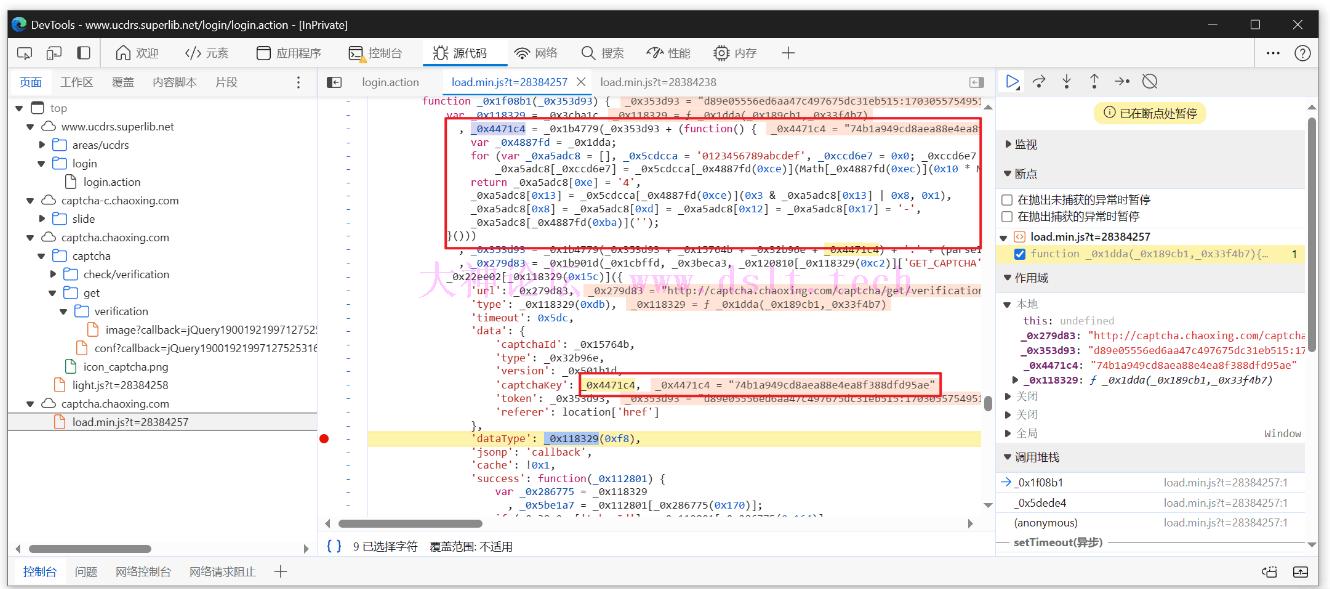Click the red breakpoint marker in gutter
The width and height of the screenshot is (1330, 589).
[324, 439]
